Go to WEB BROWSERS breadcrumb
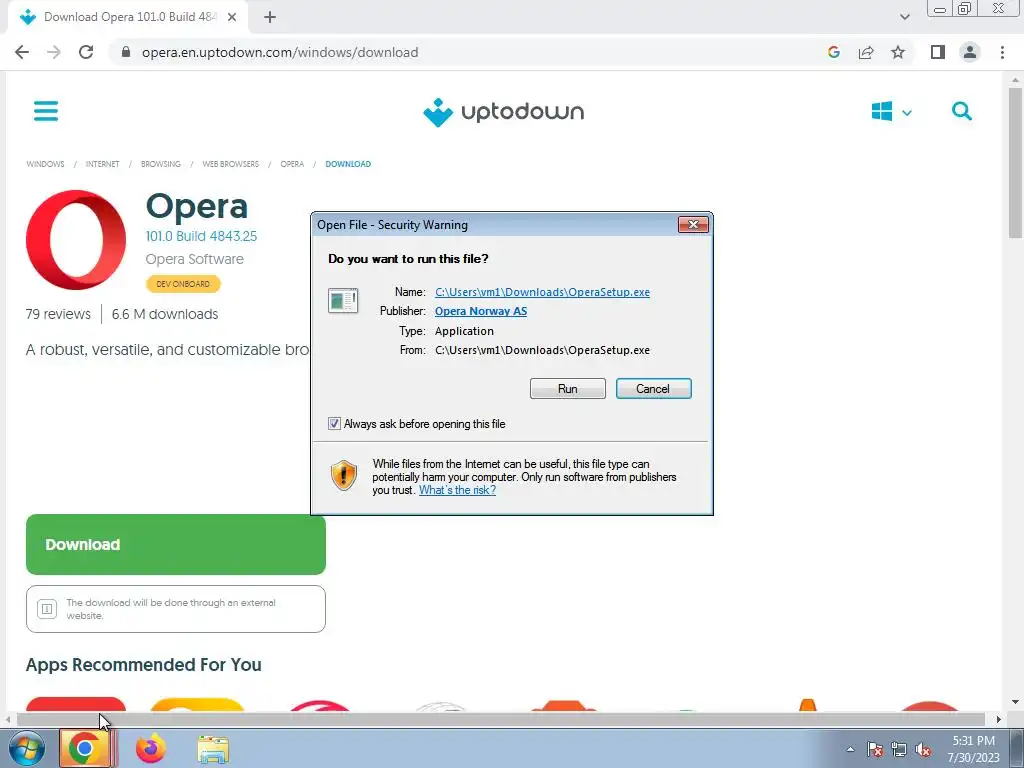The width and height of the screenshot is (1024, 768). [x=231, y=164]
